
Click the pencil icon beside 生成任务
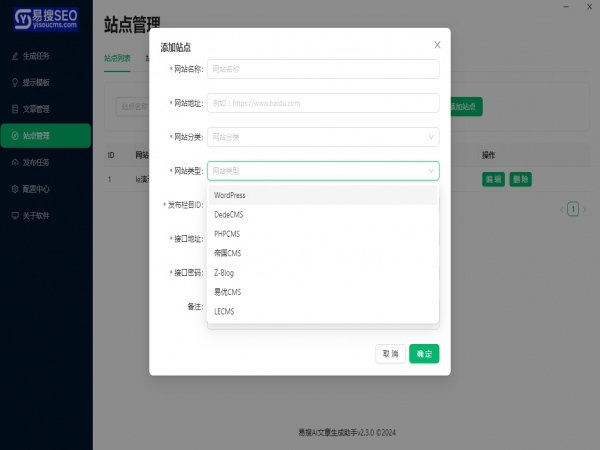coord(15,56)
